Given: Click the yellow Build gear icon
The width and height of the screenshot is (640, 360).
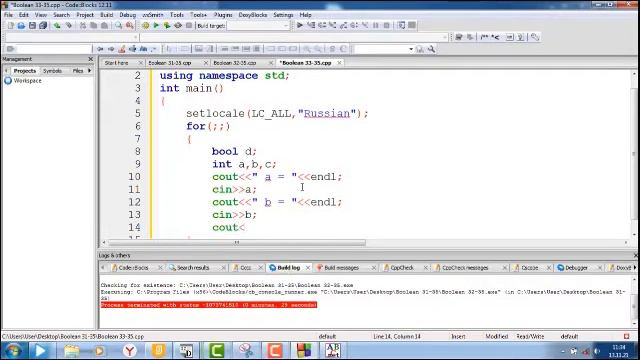Looking at the screenshot, I should coord(145,25).
